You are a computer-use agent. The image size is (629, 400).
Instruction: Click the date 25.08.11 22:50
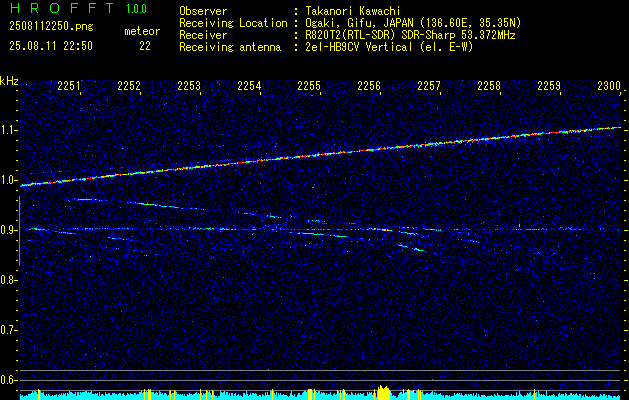click(51, 46)
